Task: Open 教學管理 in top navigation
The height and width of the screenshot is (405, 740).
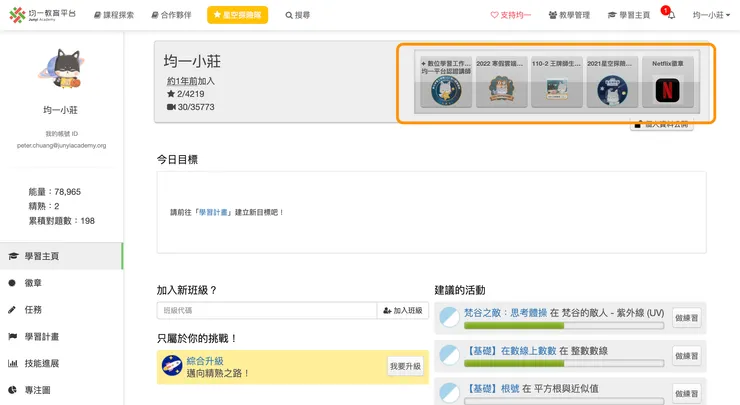Action: pyautogui.click(x=569, y=15)
